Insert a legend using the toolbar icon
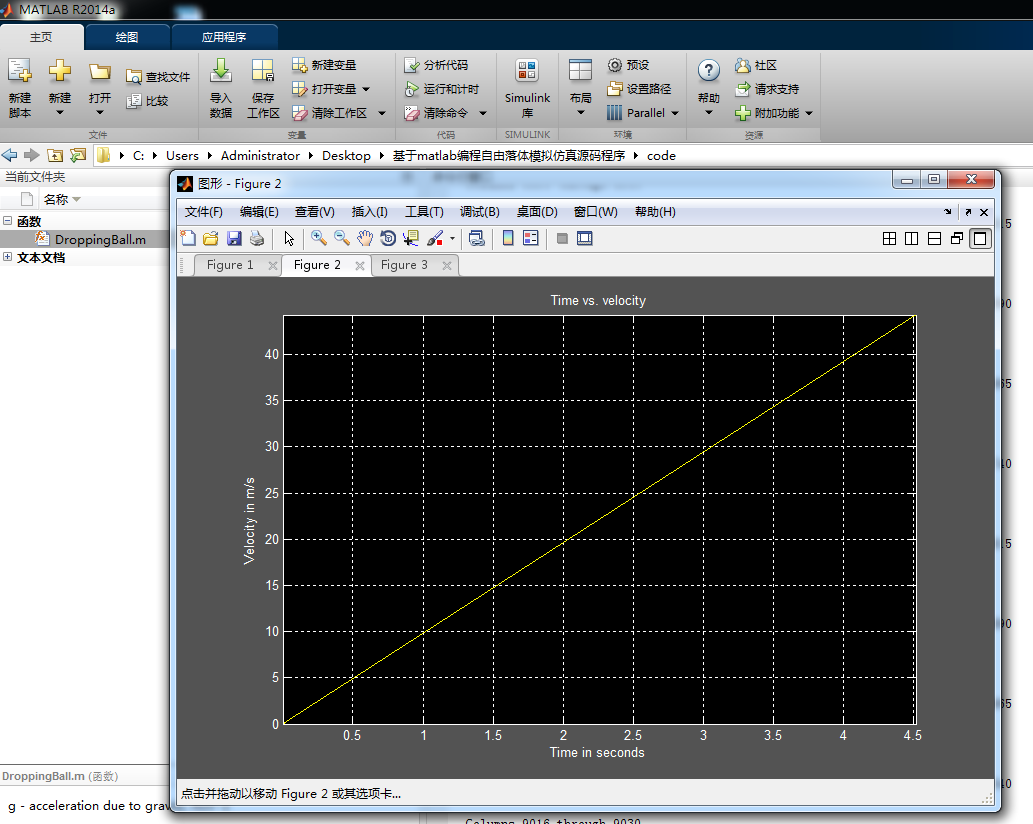Viewport: 1033px width, 824px height. pos(530,238)
